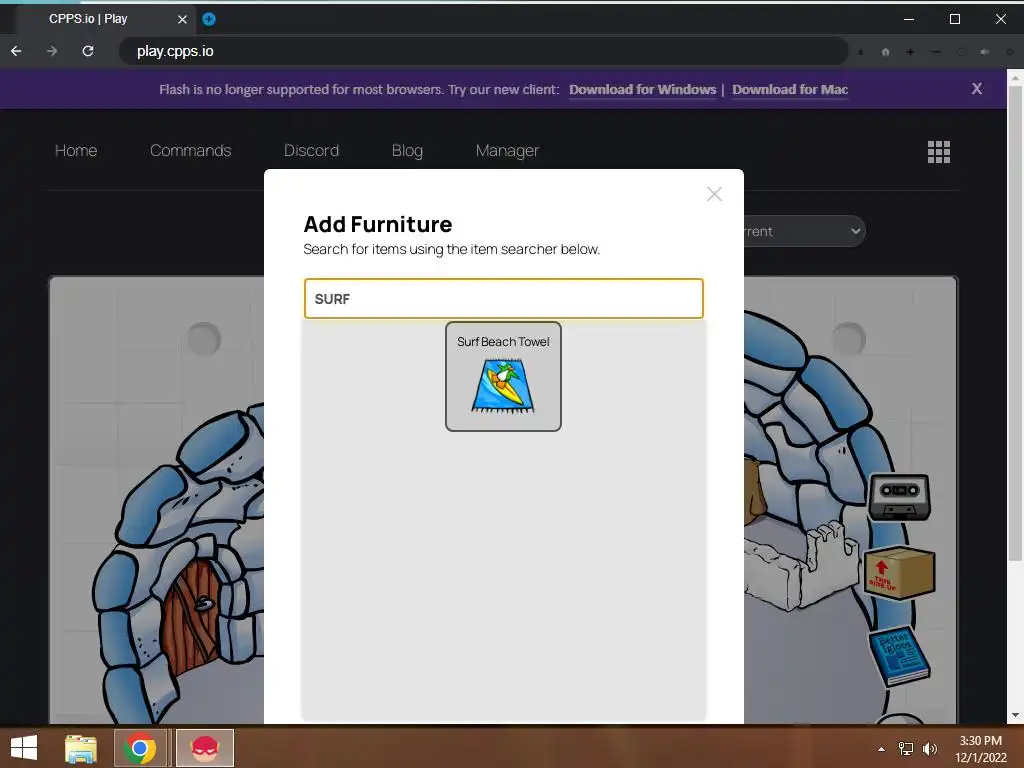Click Download for Mac link
Screen dimensions: 1024x768
(x=790, y=89)
